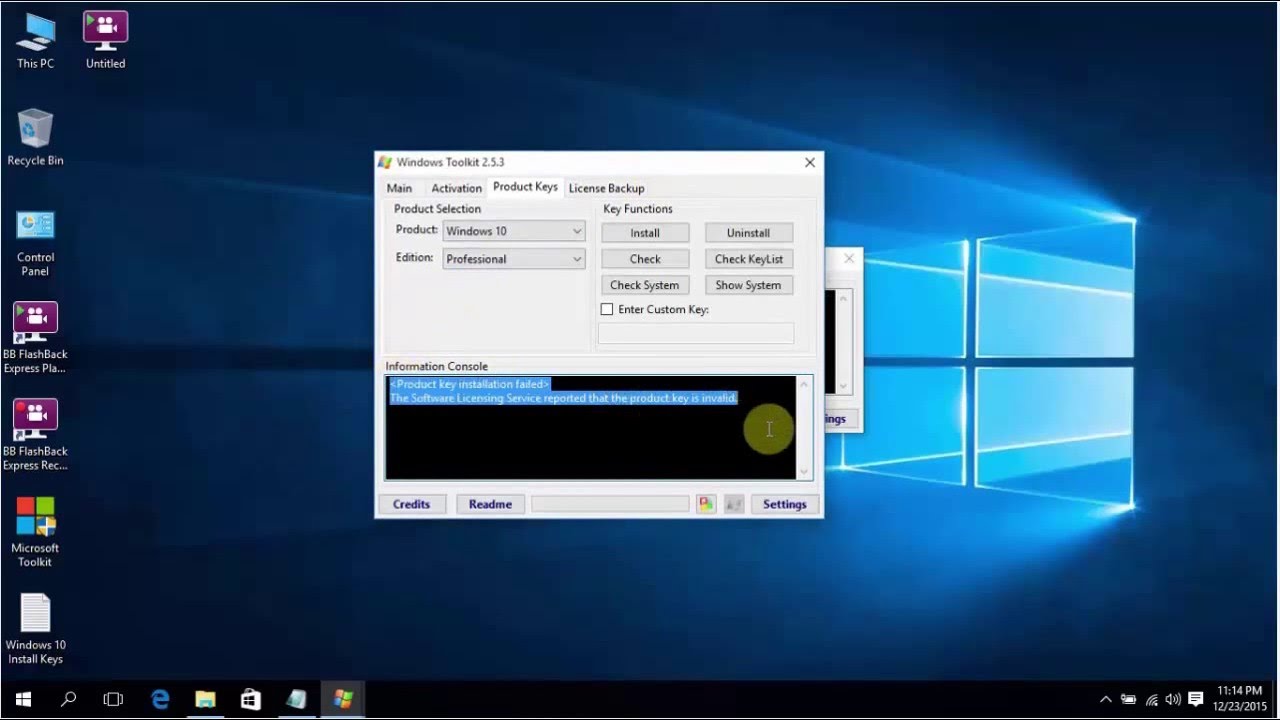Click the Office toolkit icon button beside Settings

click(706, 504)
